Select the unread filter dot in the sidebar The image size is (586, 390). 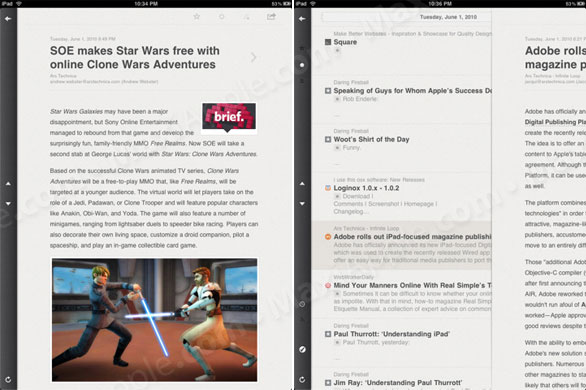[302, 65]
